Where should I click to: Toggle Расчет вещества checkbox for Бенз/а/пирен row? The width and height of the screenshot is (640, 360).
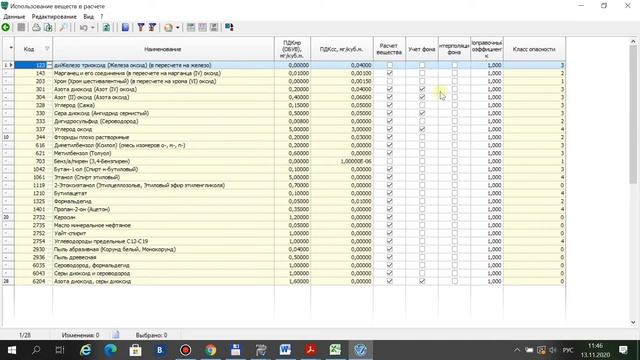[x=389, y=161]
